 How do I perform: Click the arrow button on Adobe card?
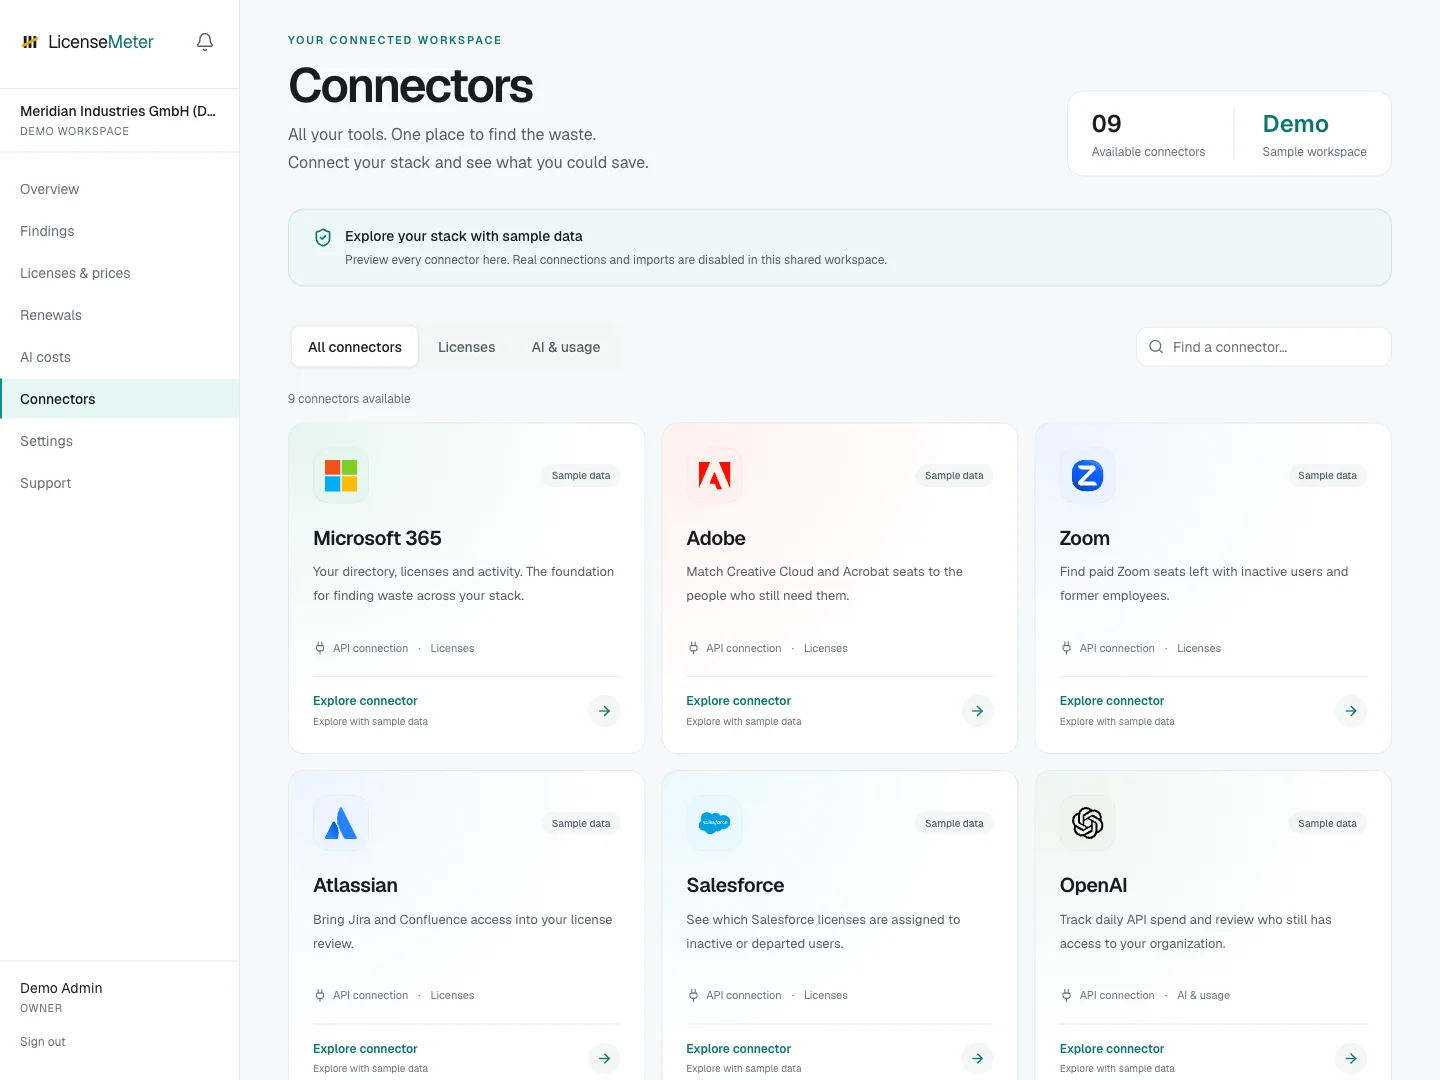click(977, 711)
